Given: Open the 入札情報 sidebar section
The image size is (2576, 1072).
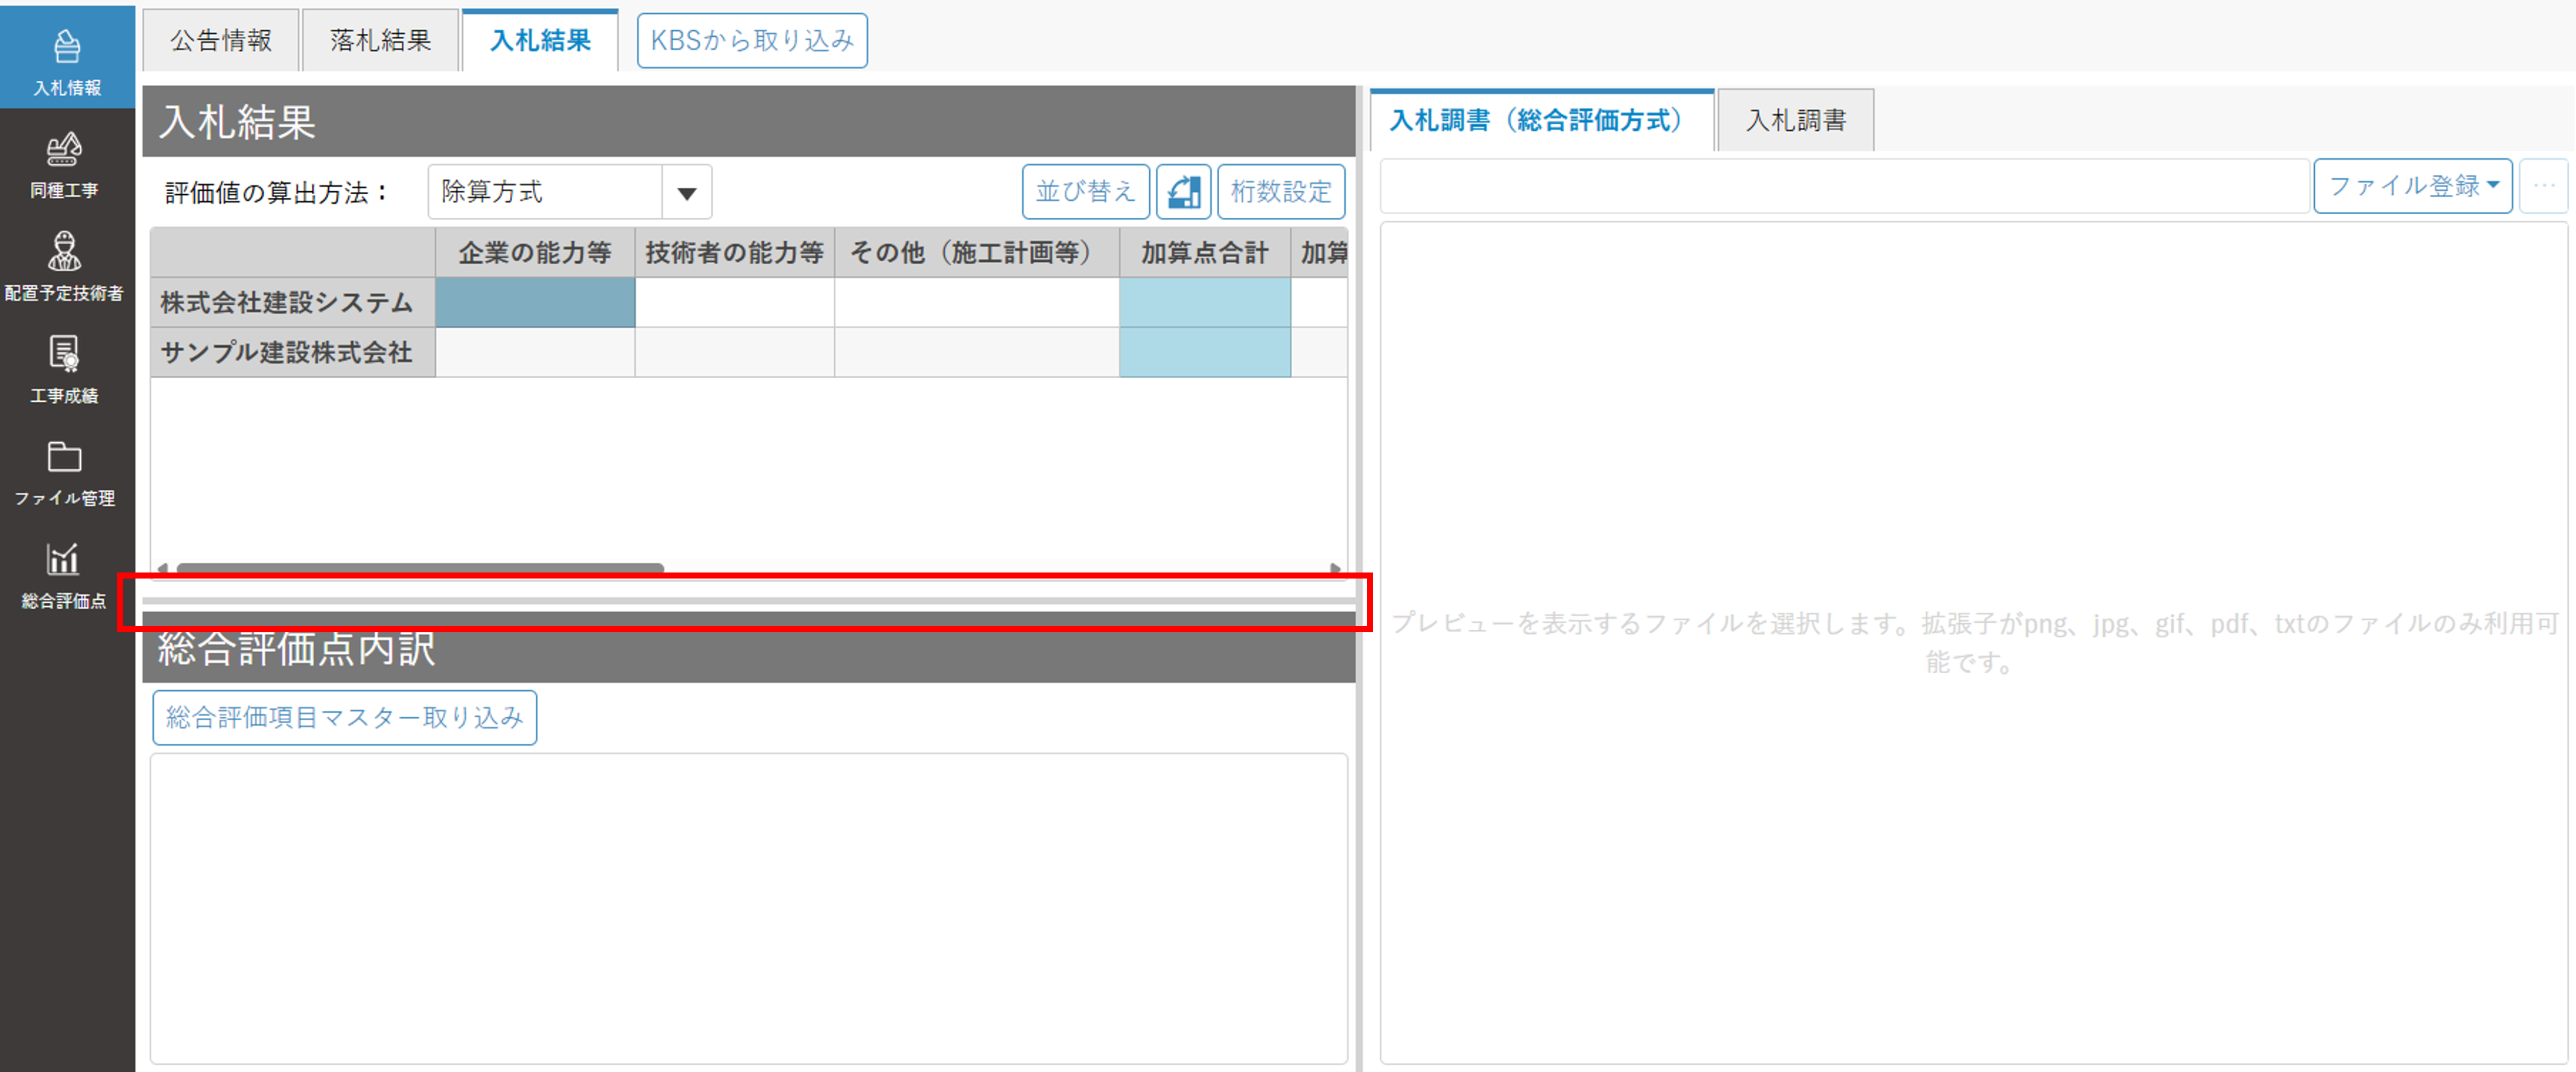Looking at the screenshot, I should click(66, 59).
